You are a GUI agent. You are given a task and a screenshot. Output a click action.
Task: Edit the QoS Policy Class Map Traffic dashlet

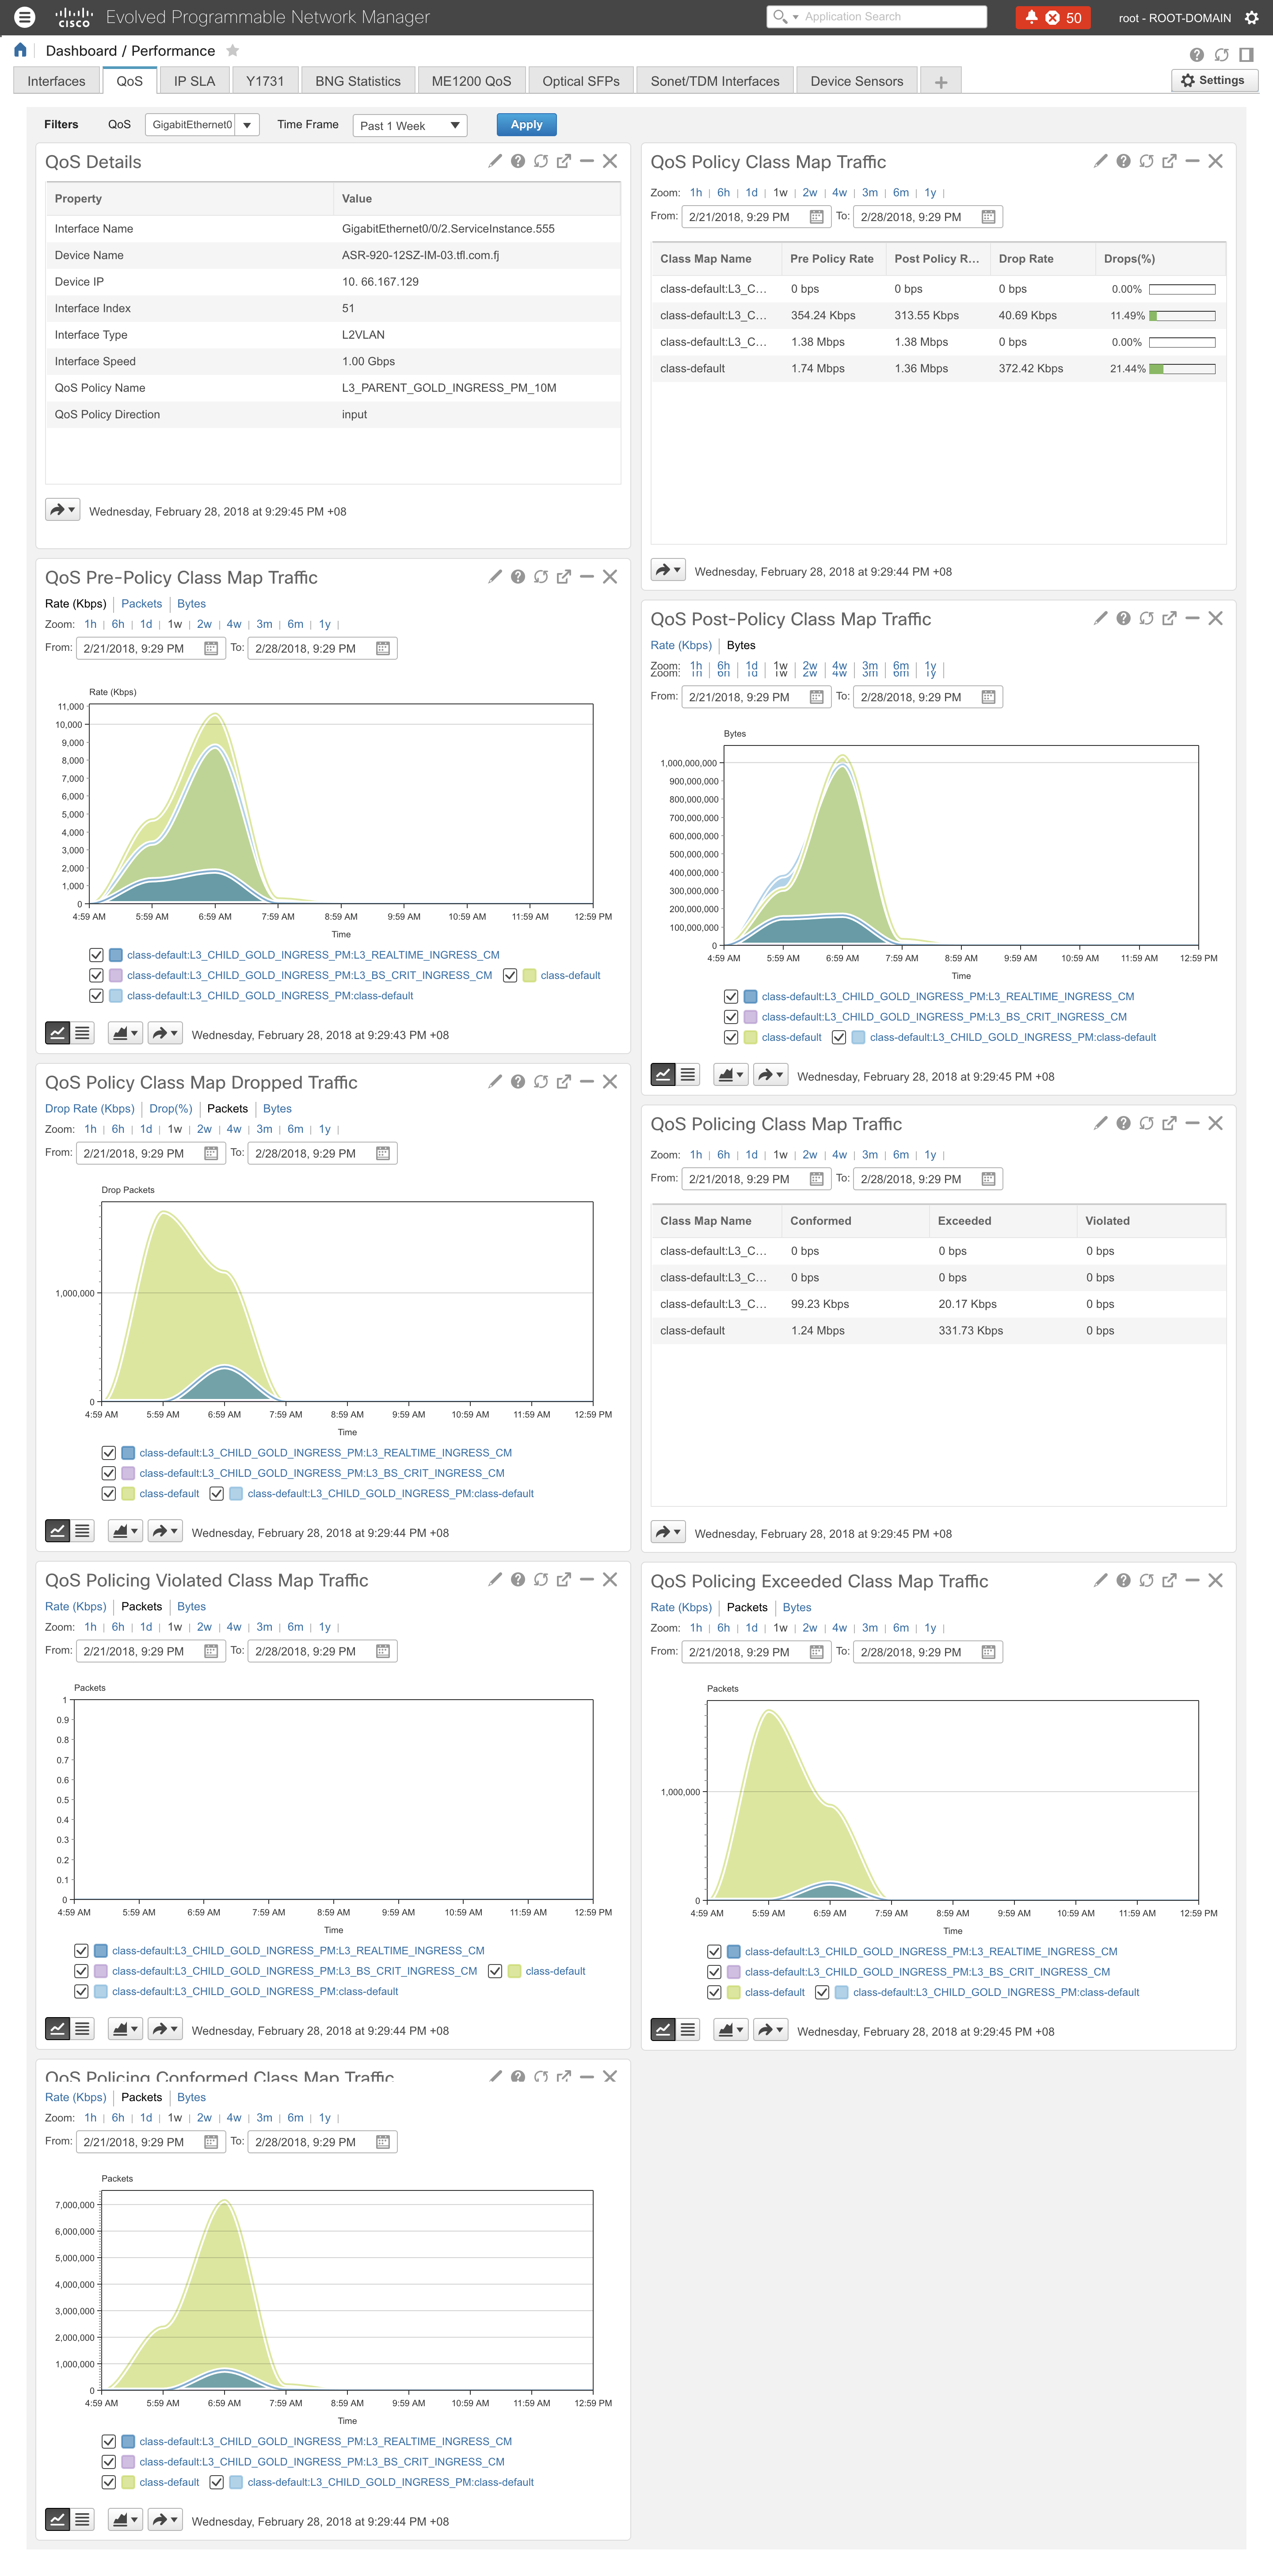pos(1100,161)
